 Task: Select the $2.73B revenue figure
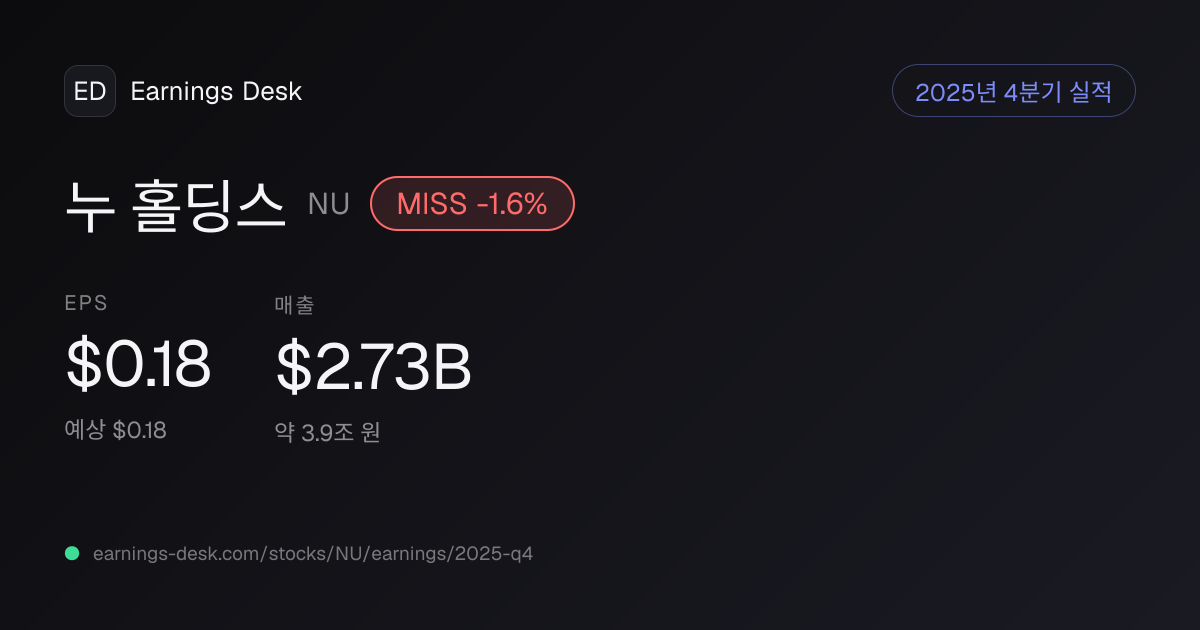point(373,367)
